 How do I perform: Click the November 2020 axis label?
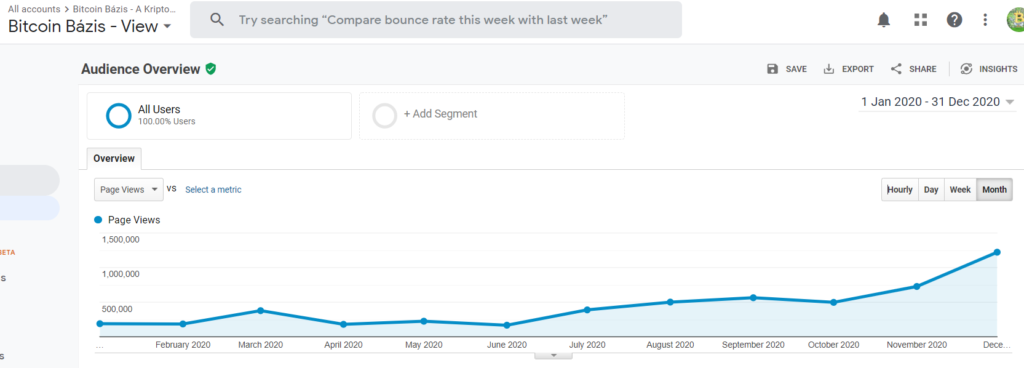coord(916,345)
